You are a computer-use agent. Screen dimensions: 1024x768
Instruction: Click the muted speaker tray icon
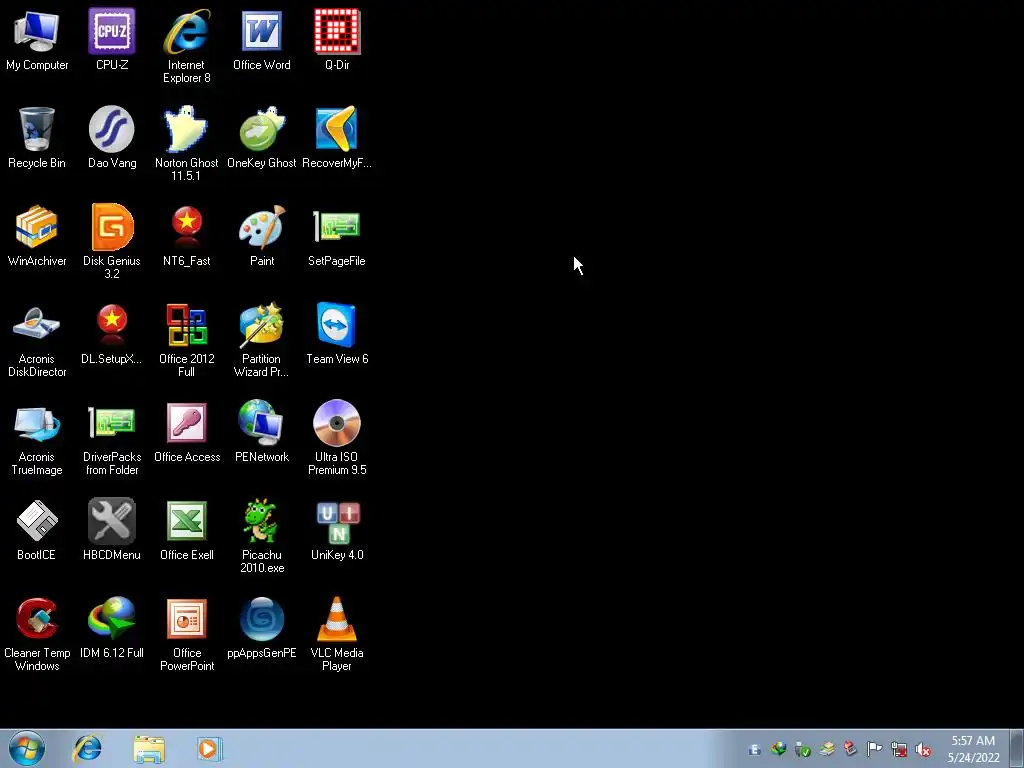click(923, 750)
